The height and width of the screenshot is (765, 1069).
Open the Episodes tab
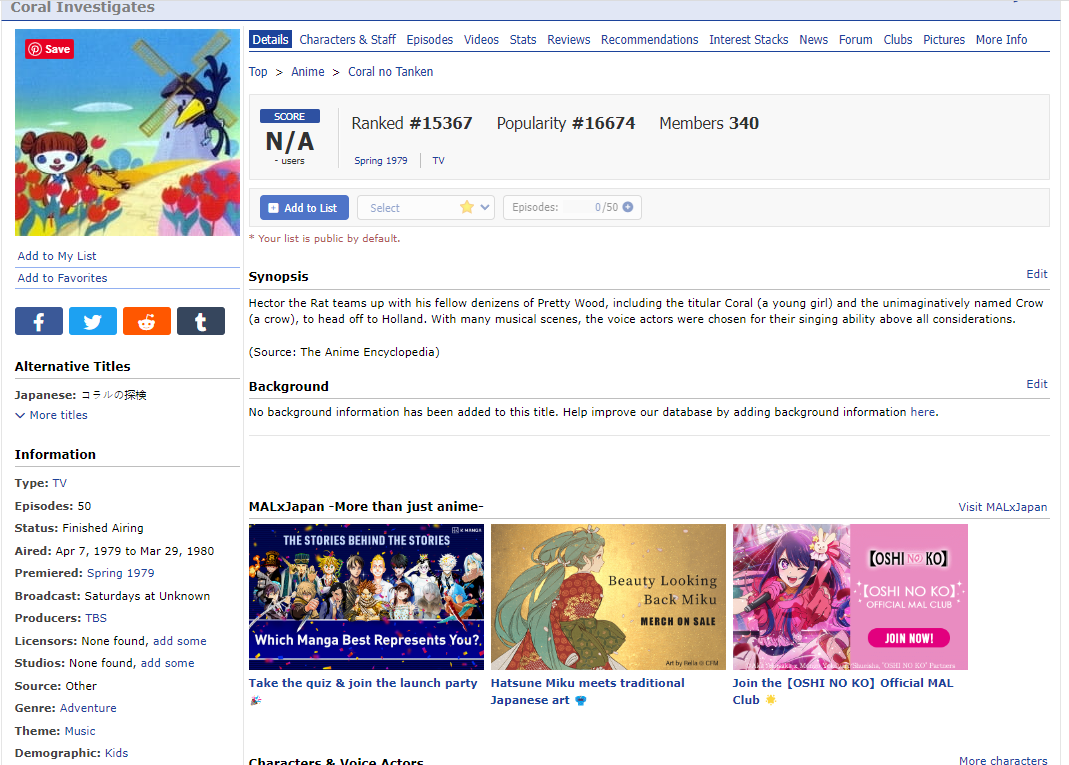(x=430, y=40)
